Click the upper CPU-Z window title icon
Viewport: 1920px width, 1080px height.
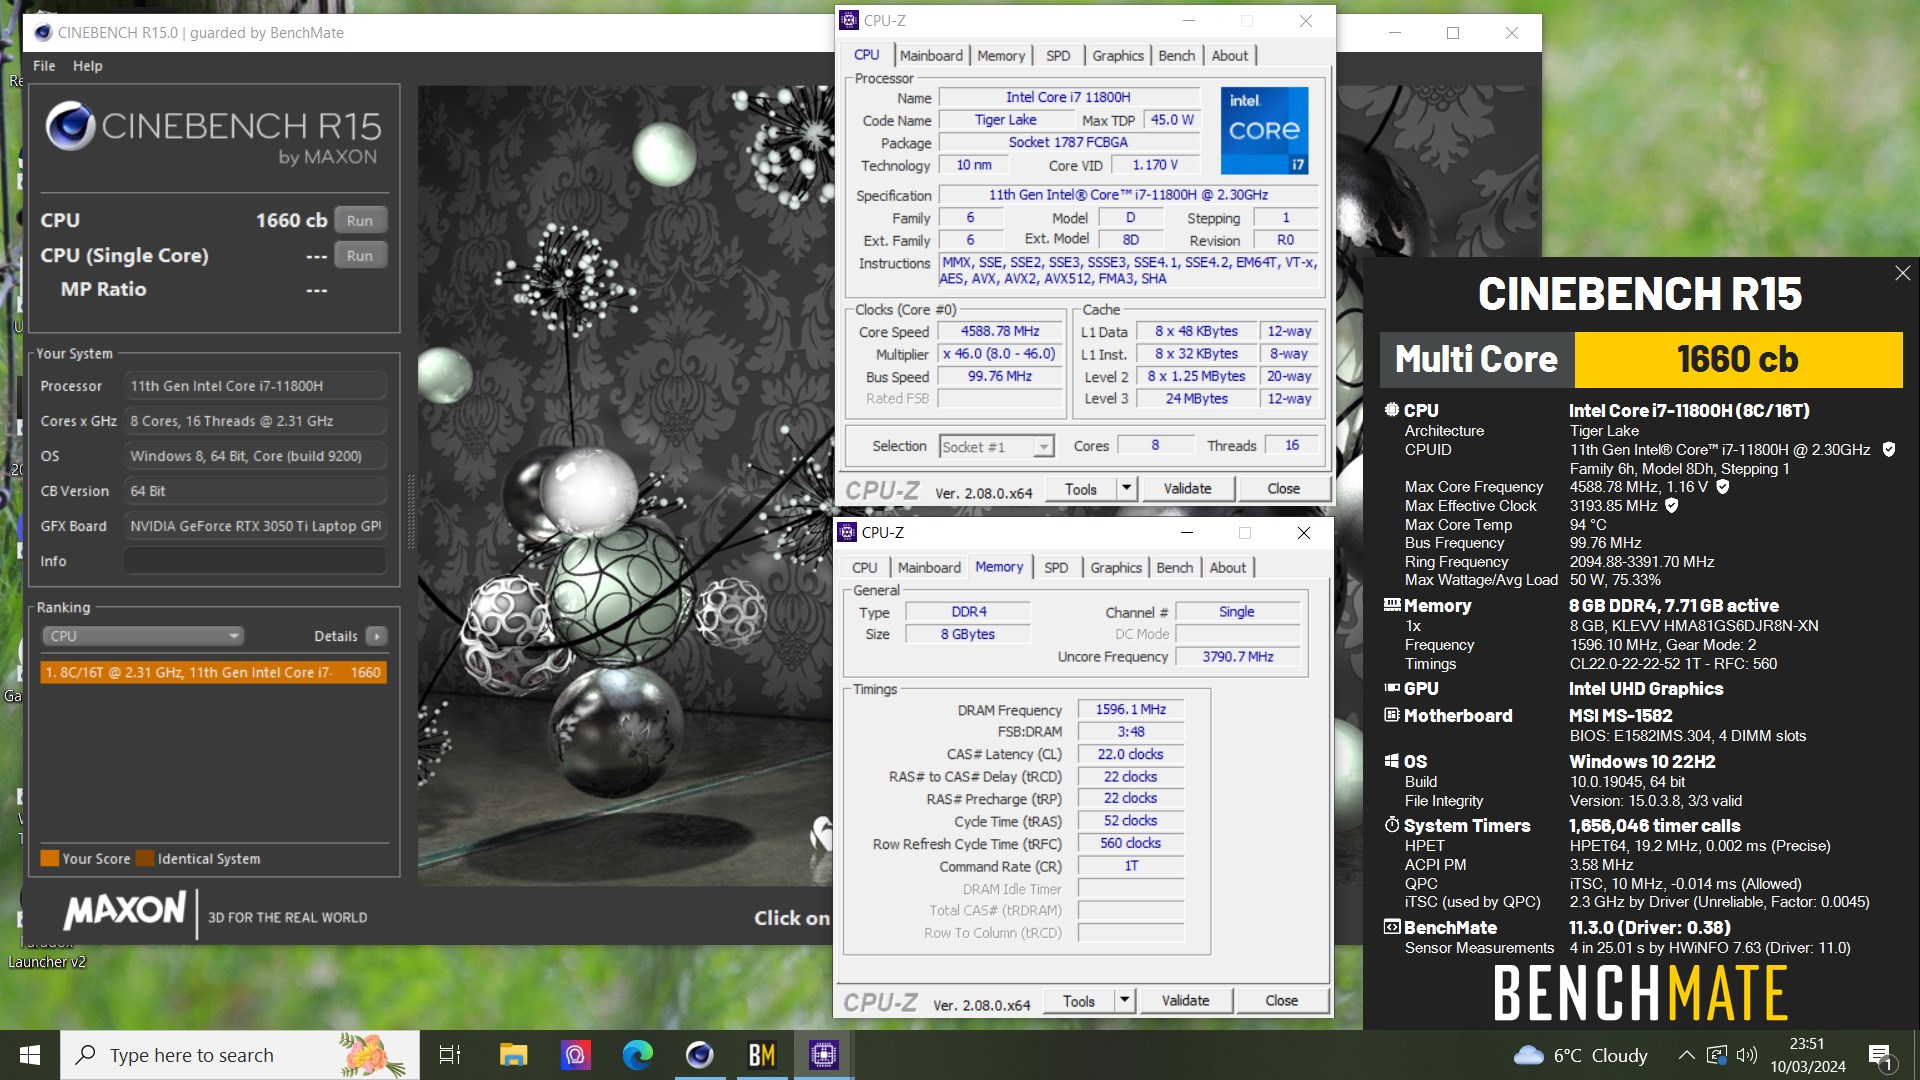[x=849, y=20]
